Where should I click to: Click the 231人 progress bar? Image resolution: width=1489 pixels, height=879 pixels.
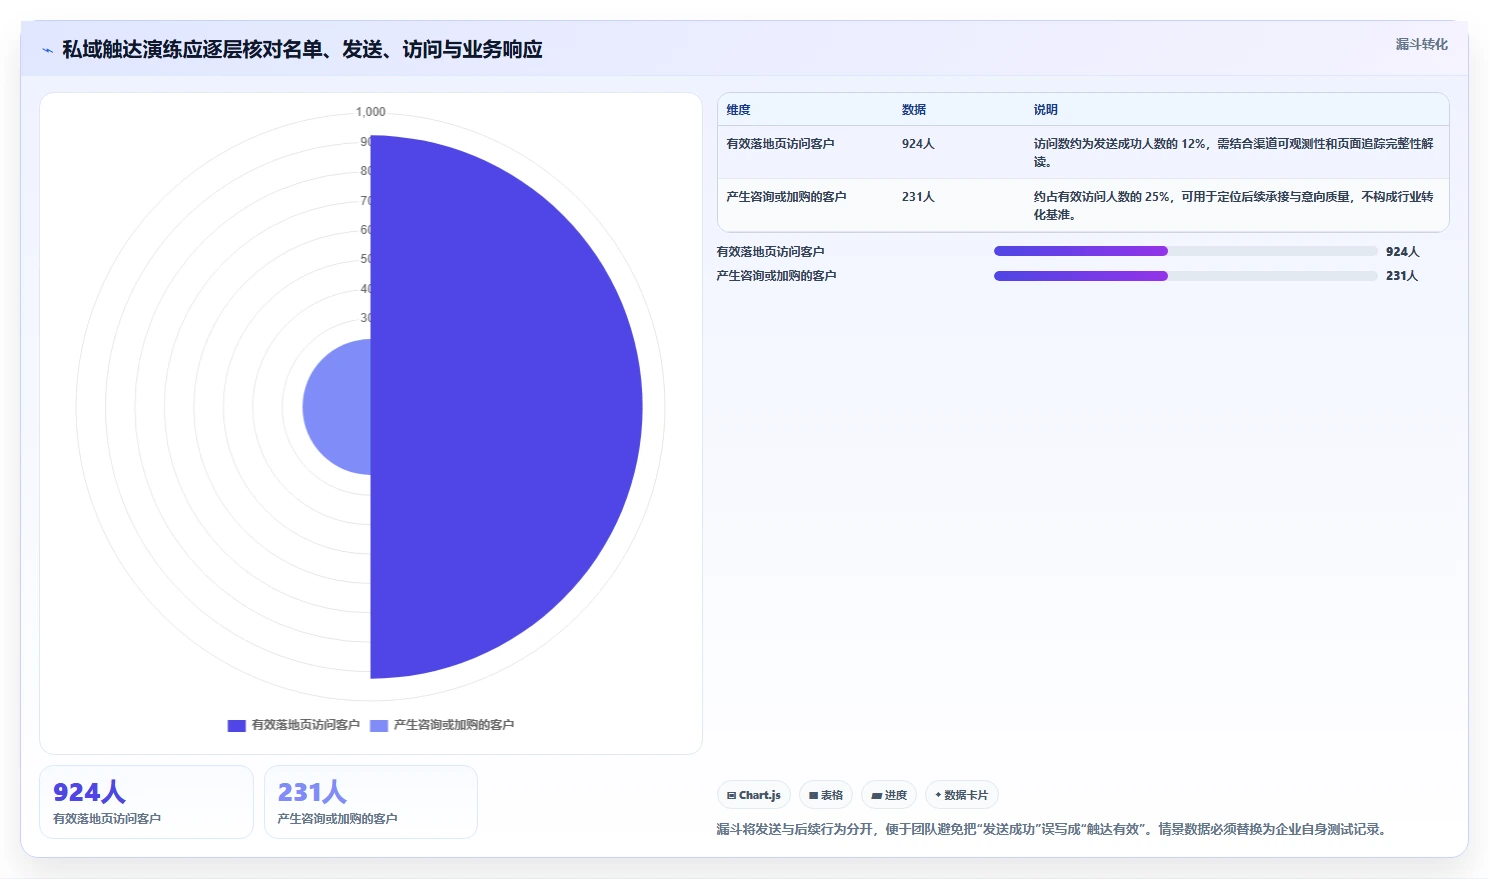pos(1185,276)
